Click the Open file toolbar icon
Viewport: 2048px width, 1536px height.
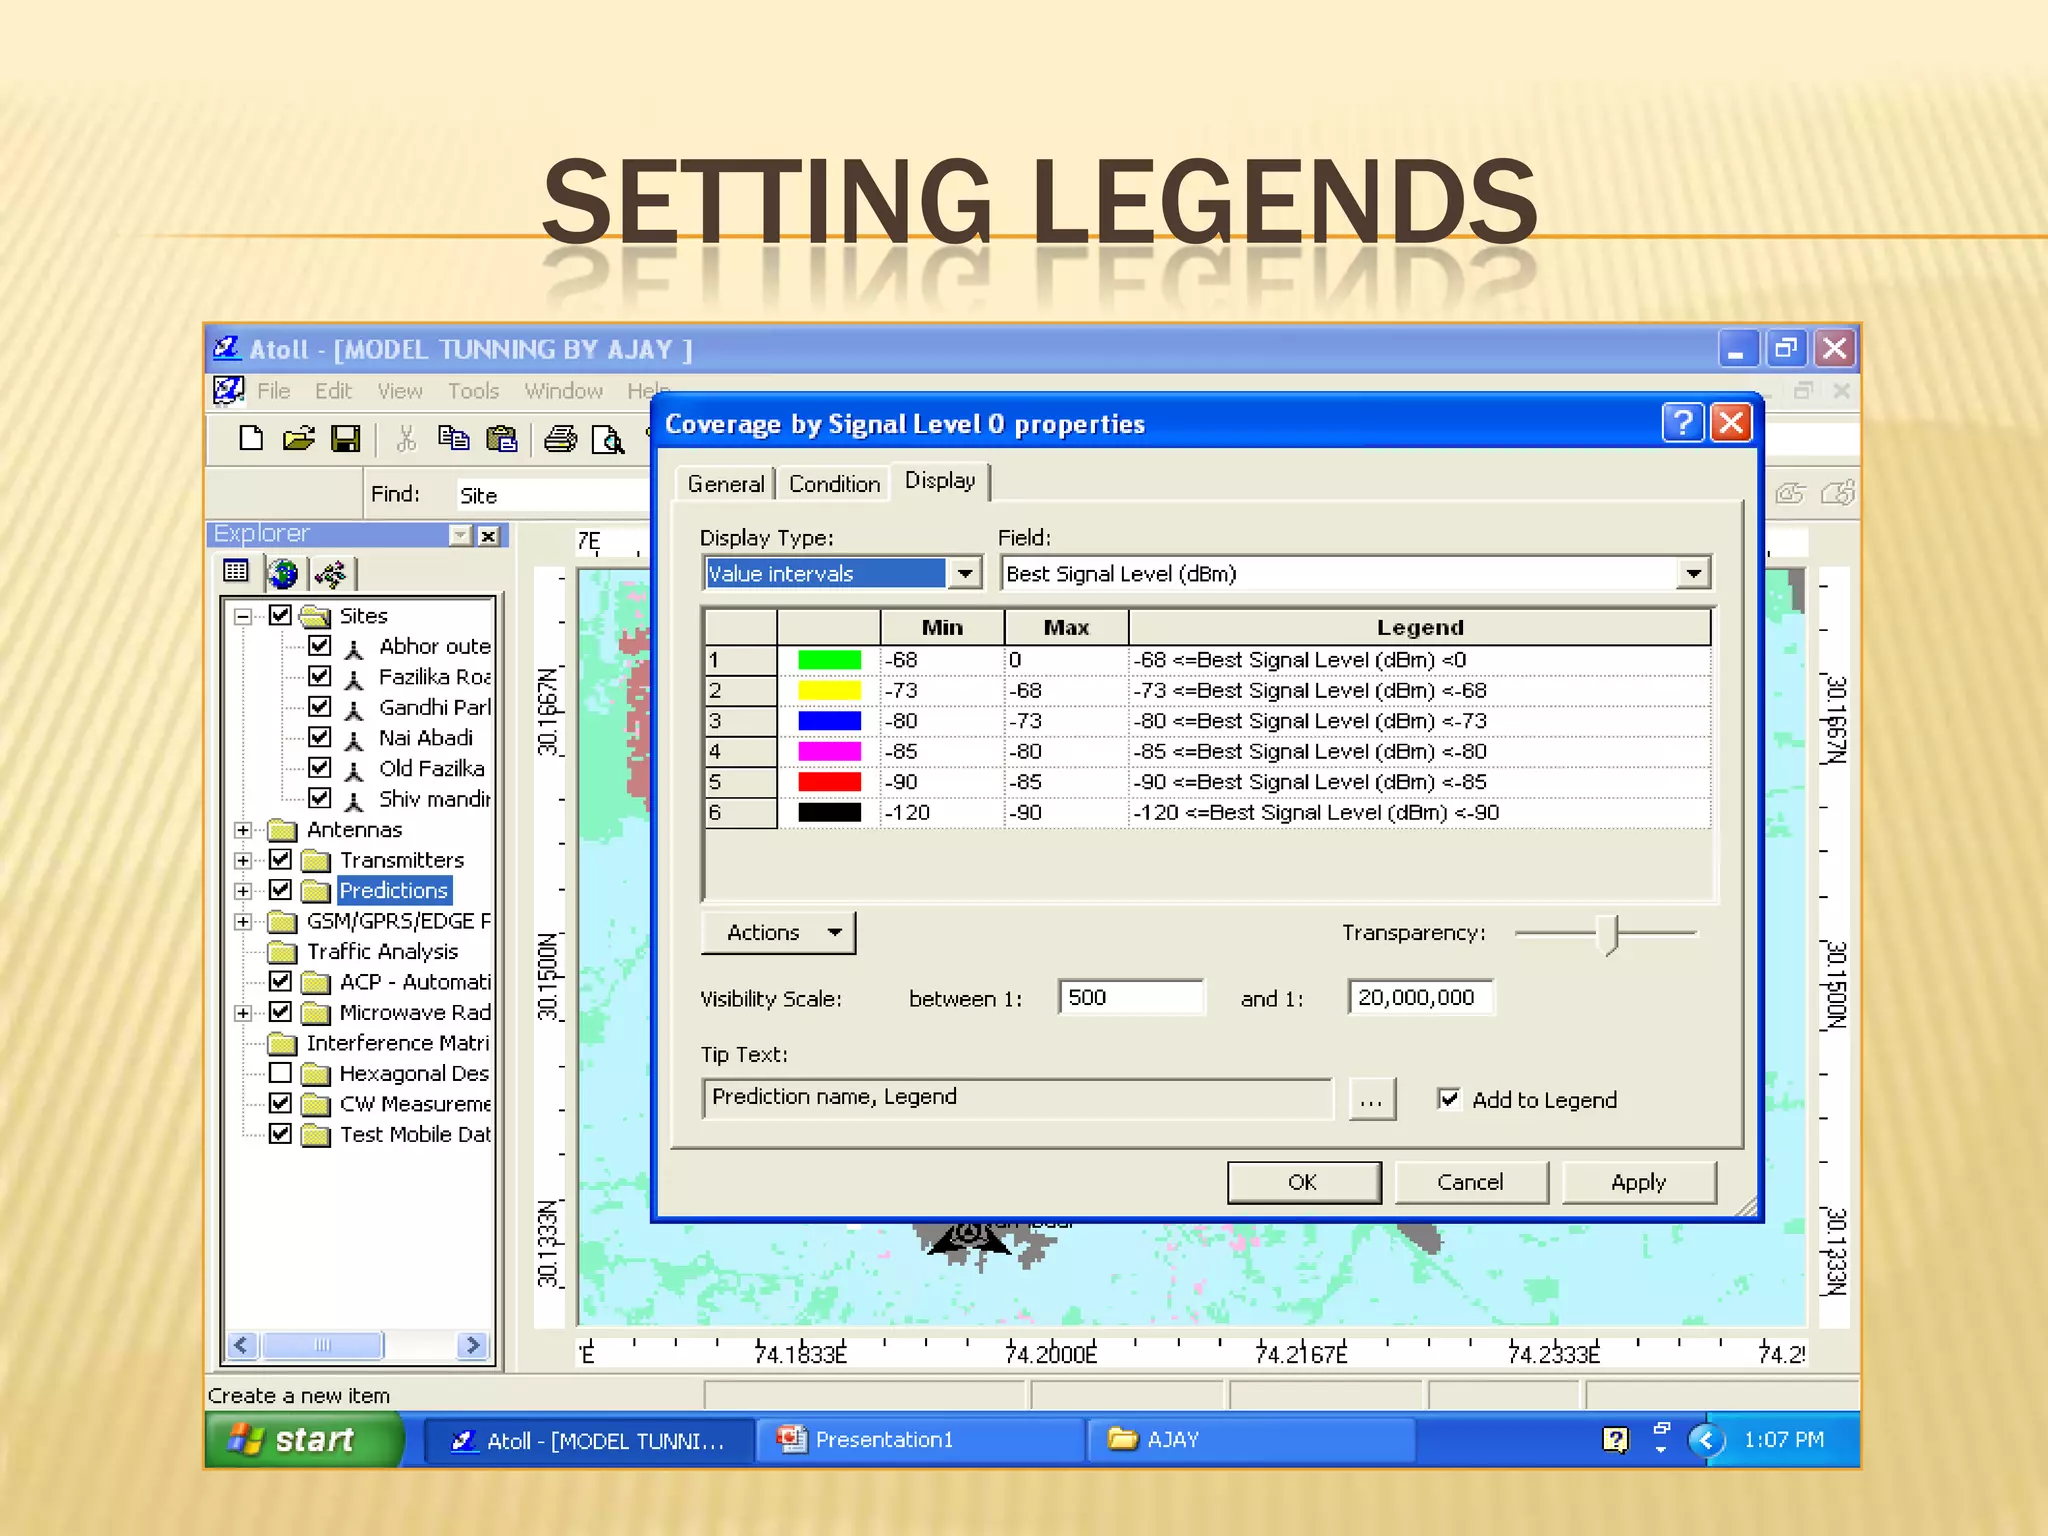(298, 439)
